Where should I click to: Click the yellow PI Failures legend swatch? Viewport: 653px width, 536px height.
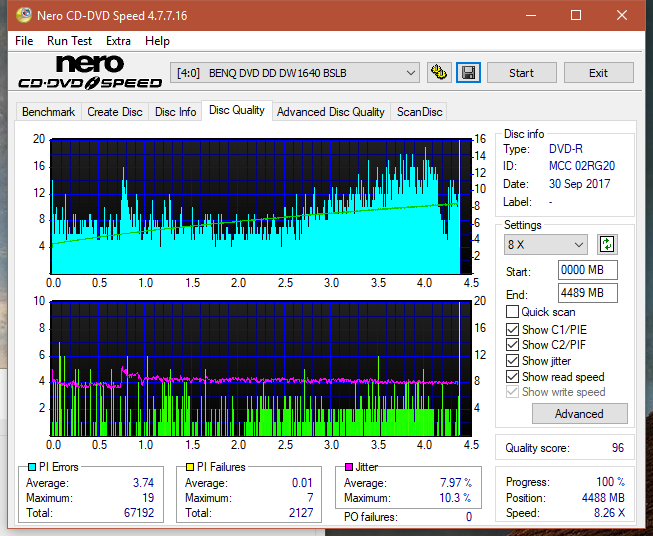coord(190,467)
